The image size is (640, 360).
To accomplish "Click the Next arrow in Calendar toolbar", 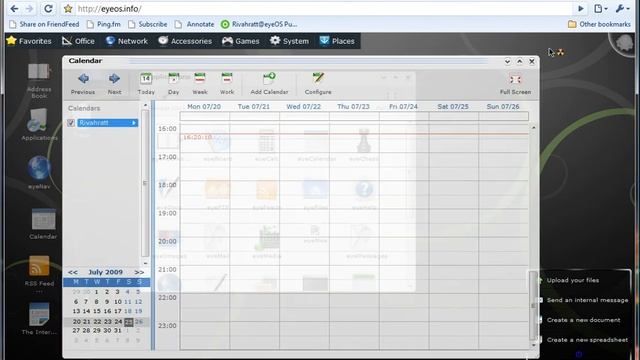I will coord(114,84).
